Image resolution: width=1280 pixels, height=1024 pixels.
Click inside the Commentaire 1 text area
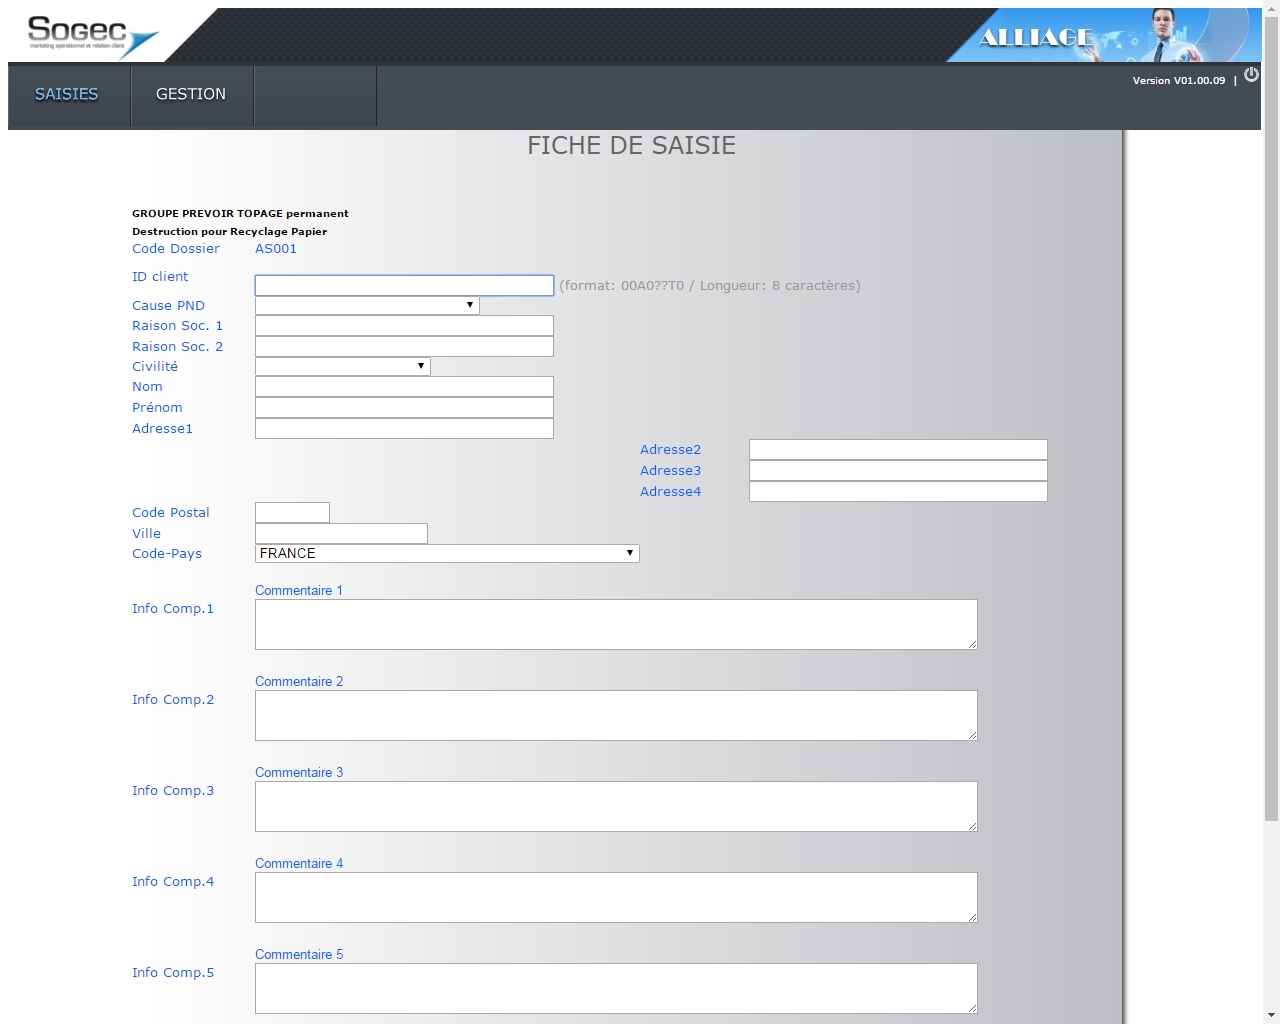pos(616,625)
